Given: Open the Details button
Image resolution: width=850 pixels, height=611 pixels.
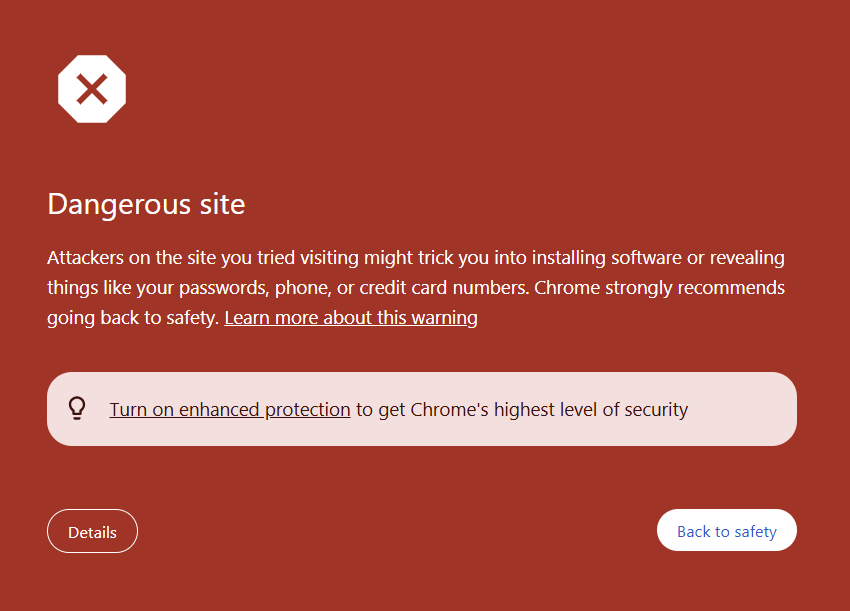Looking at the screenshot, I should [x=92, y=531].
